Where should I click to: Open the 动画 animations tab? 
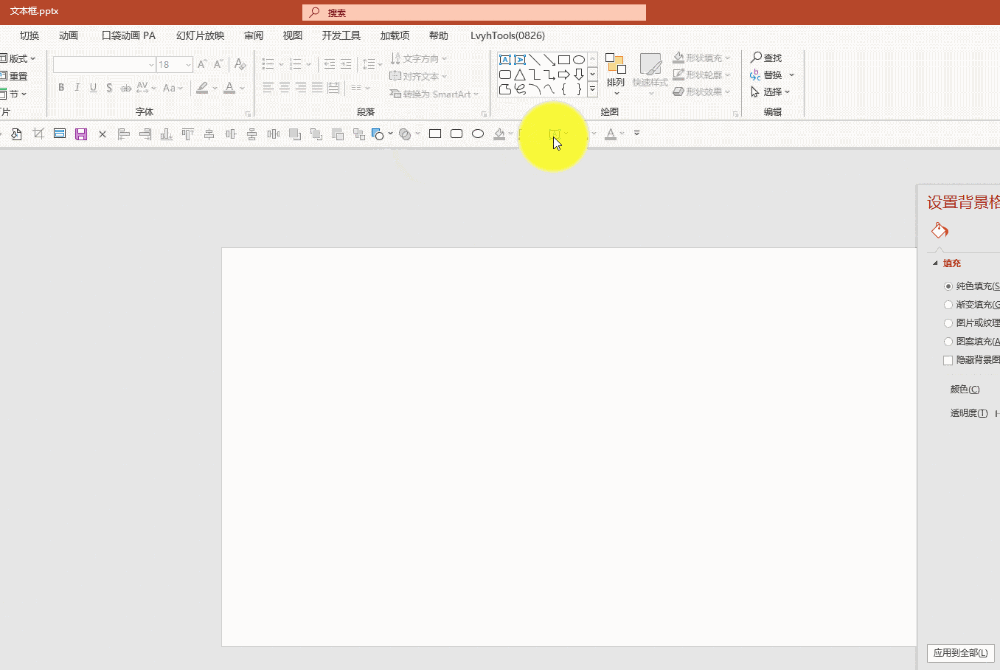pyautogui.click(x=68, y=36)
